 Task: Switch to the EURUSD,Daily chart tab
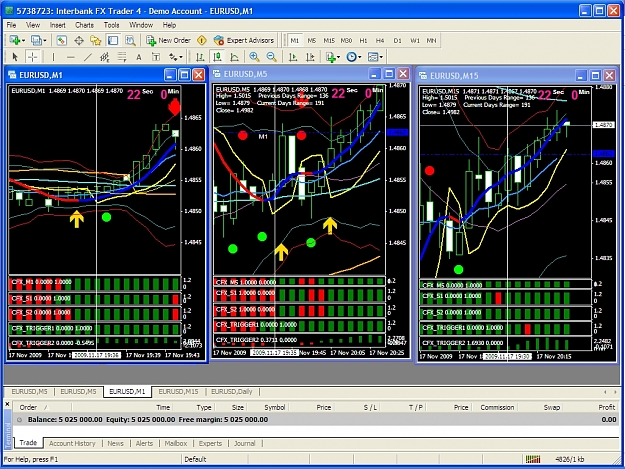point(232,392)
